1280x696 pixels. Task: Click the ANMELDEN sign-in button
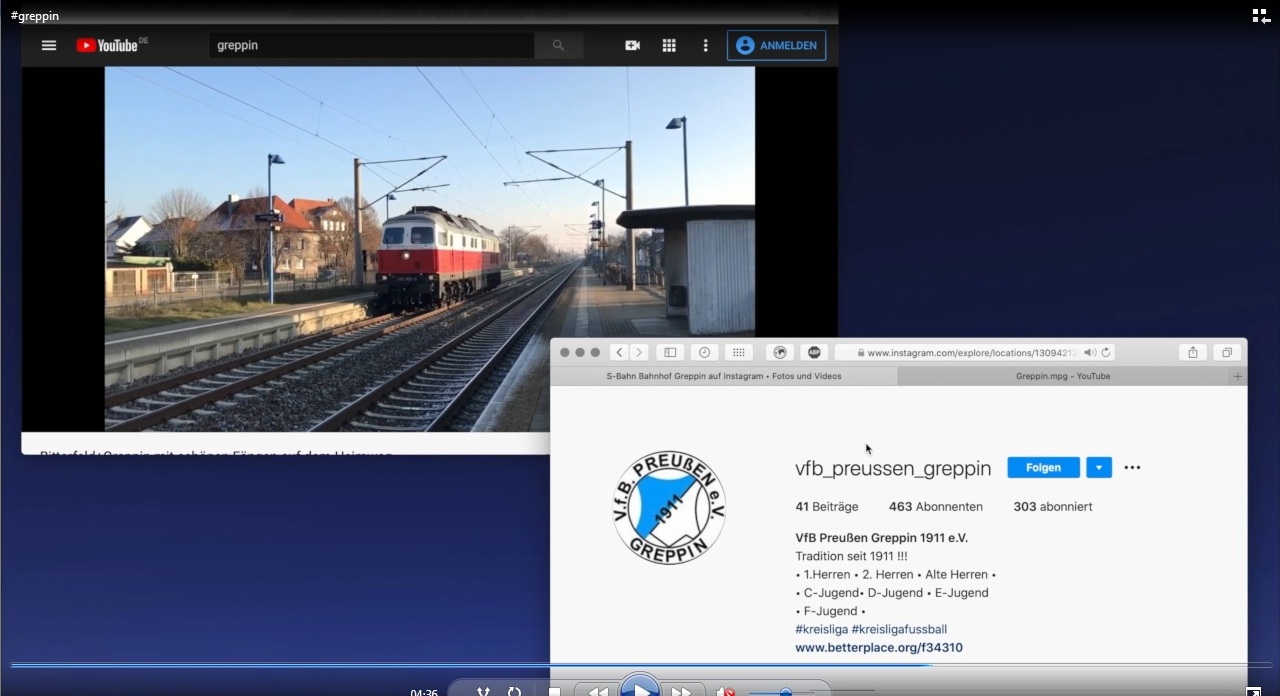pyautogui.click(x=776, y=45)
